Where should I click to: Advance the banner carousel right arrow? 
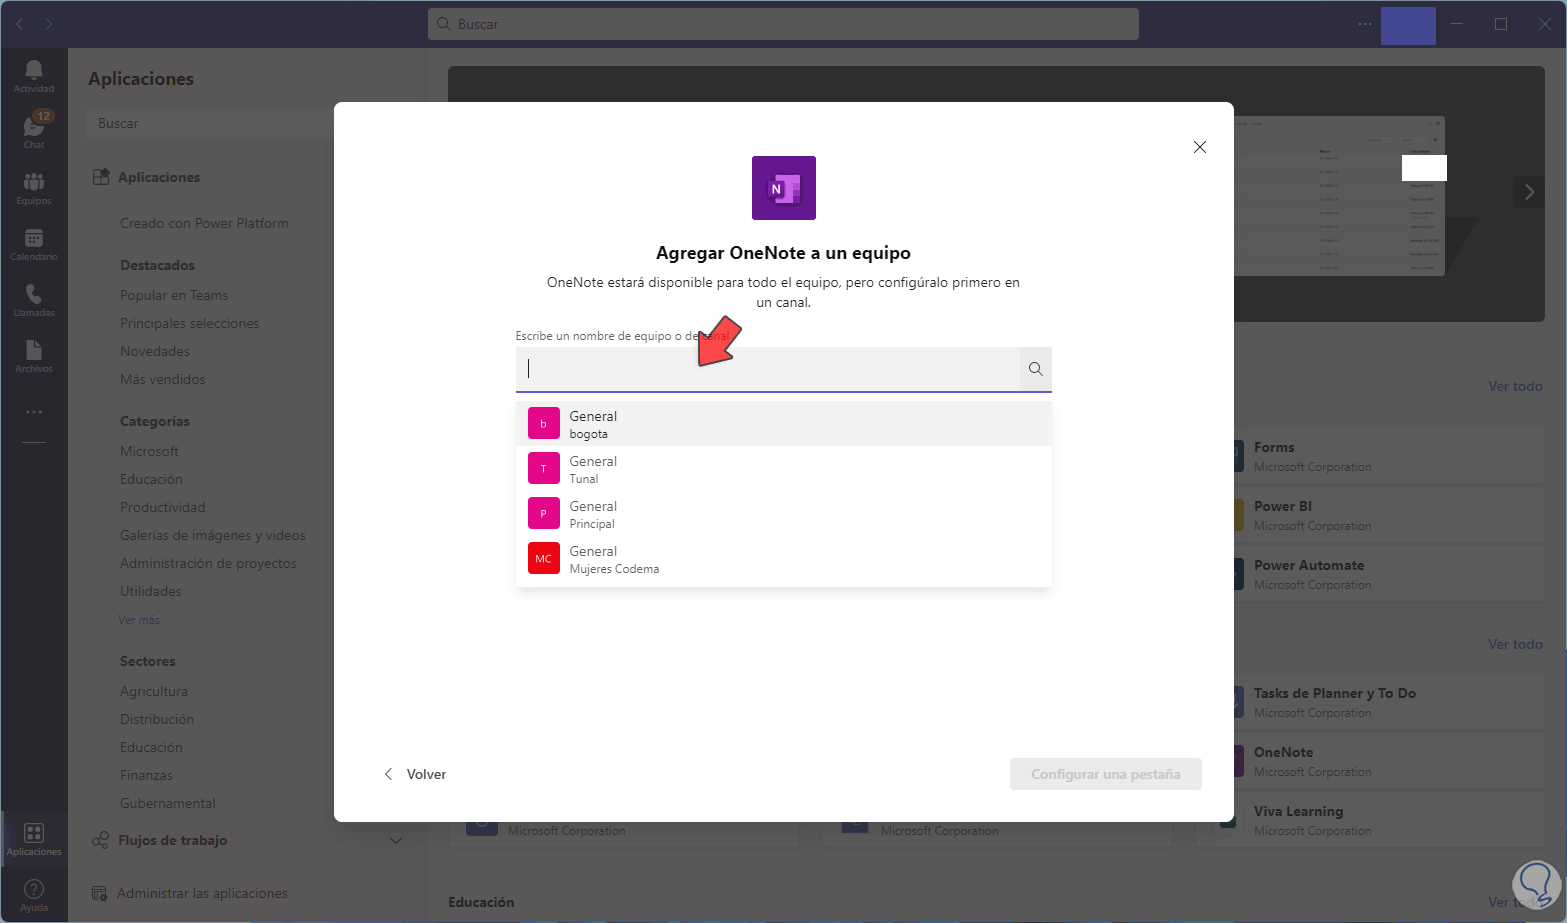coord(1529,192)
